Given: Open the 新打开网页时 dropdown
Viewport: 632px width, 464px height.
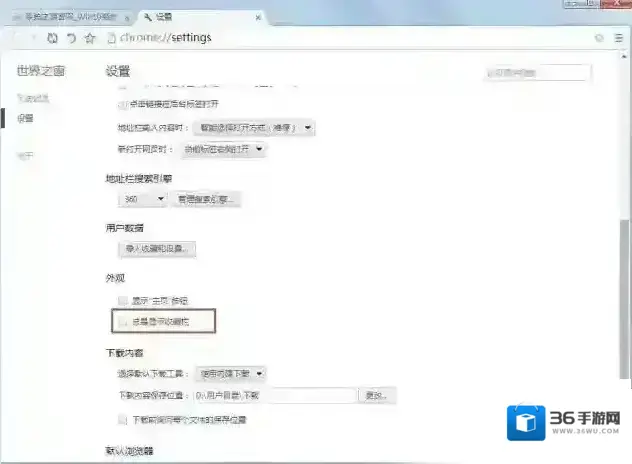Looking at the screenshot, I should [x=223, y=149].
